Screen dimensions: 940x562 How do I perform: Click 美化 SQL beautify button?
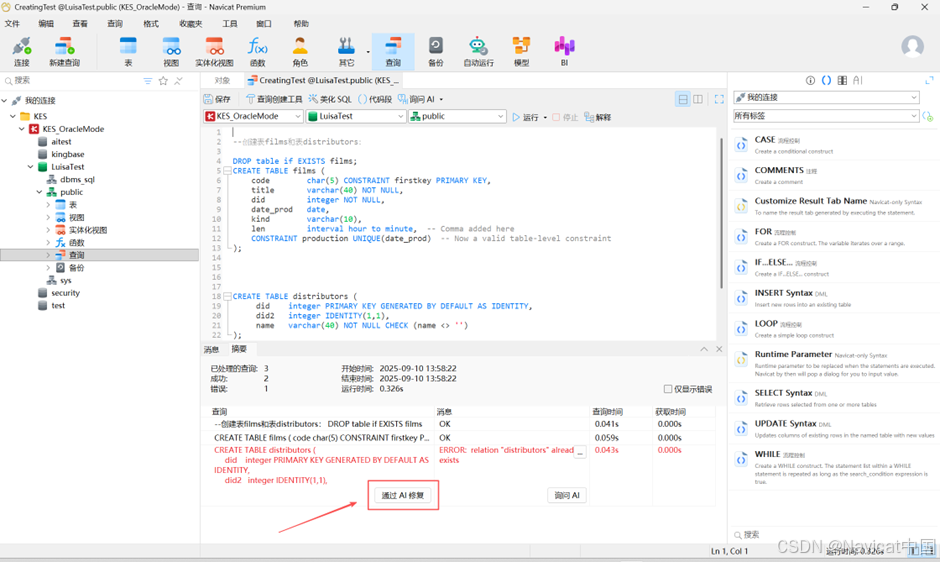coord(330,99)
